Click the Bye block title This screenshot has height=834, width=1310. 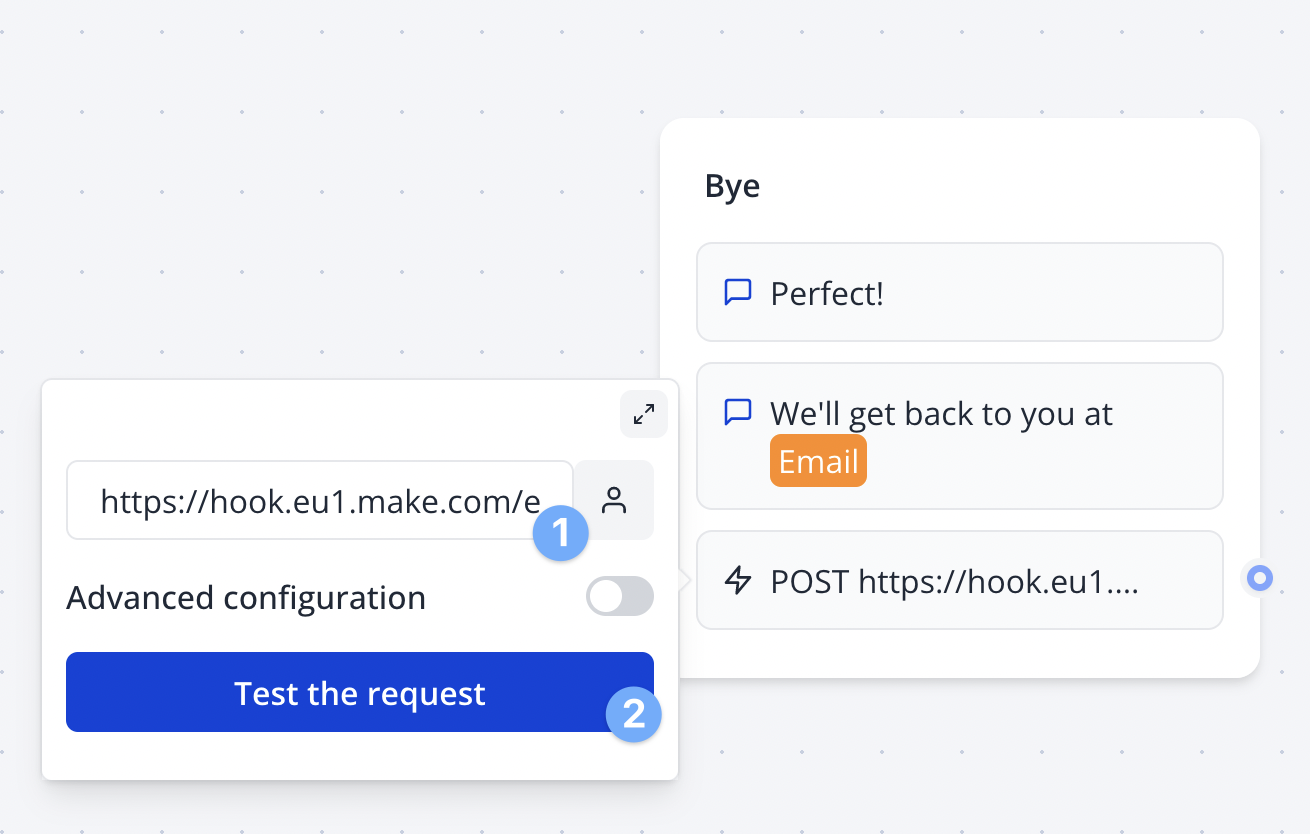732,186
